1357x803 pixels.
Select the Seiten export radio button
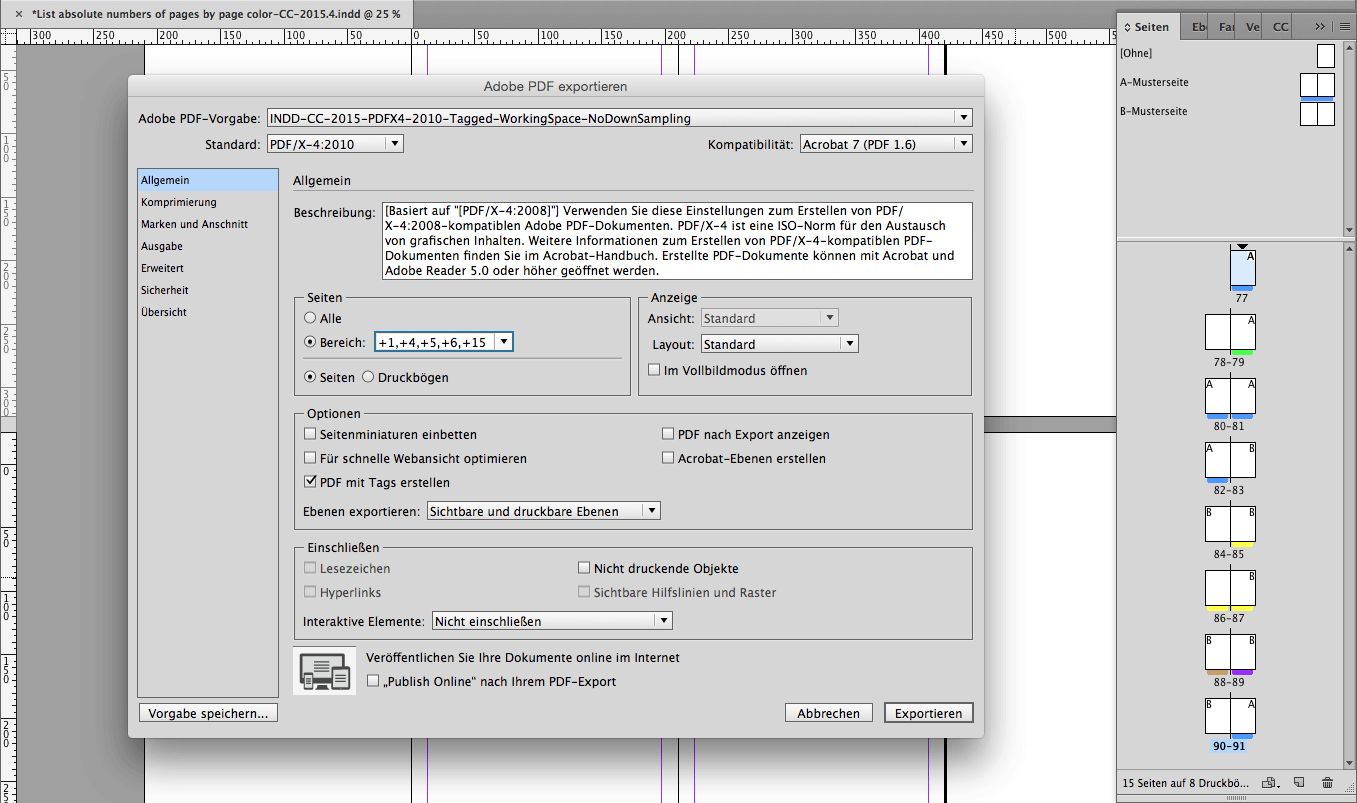click(x=310, y=377)
